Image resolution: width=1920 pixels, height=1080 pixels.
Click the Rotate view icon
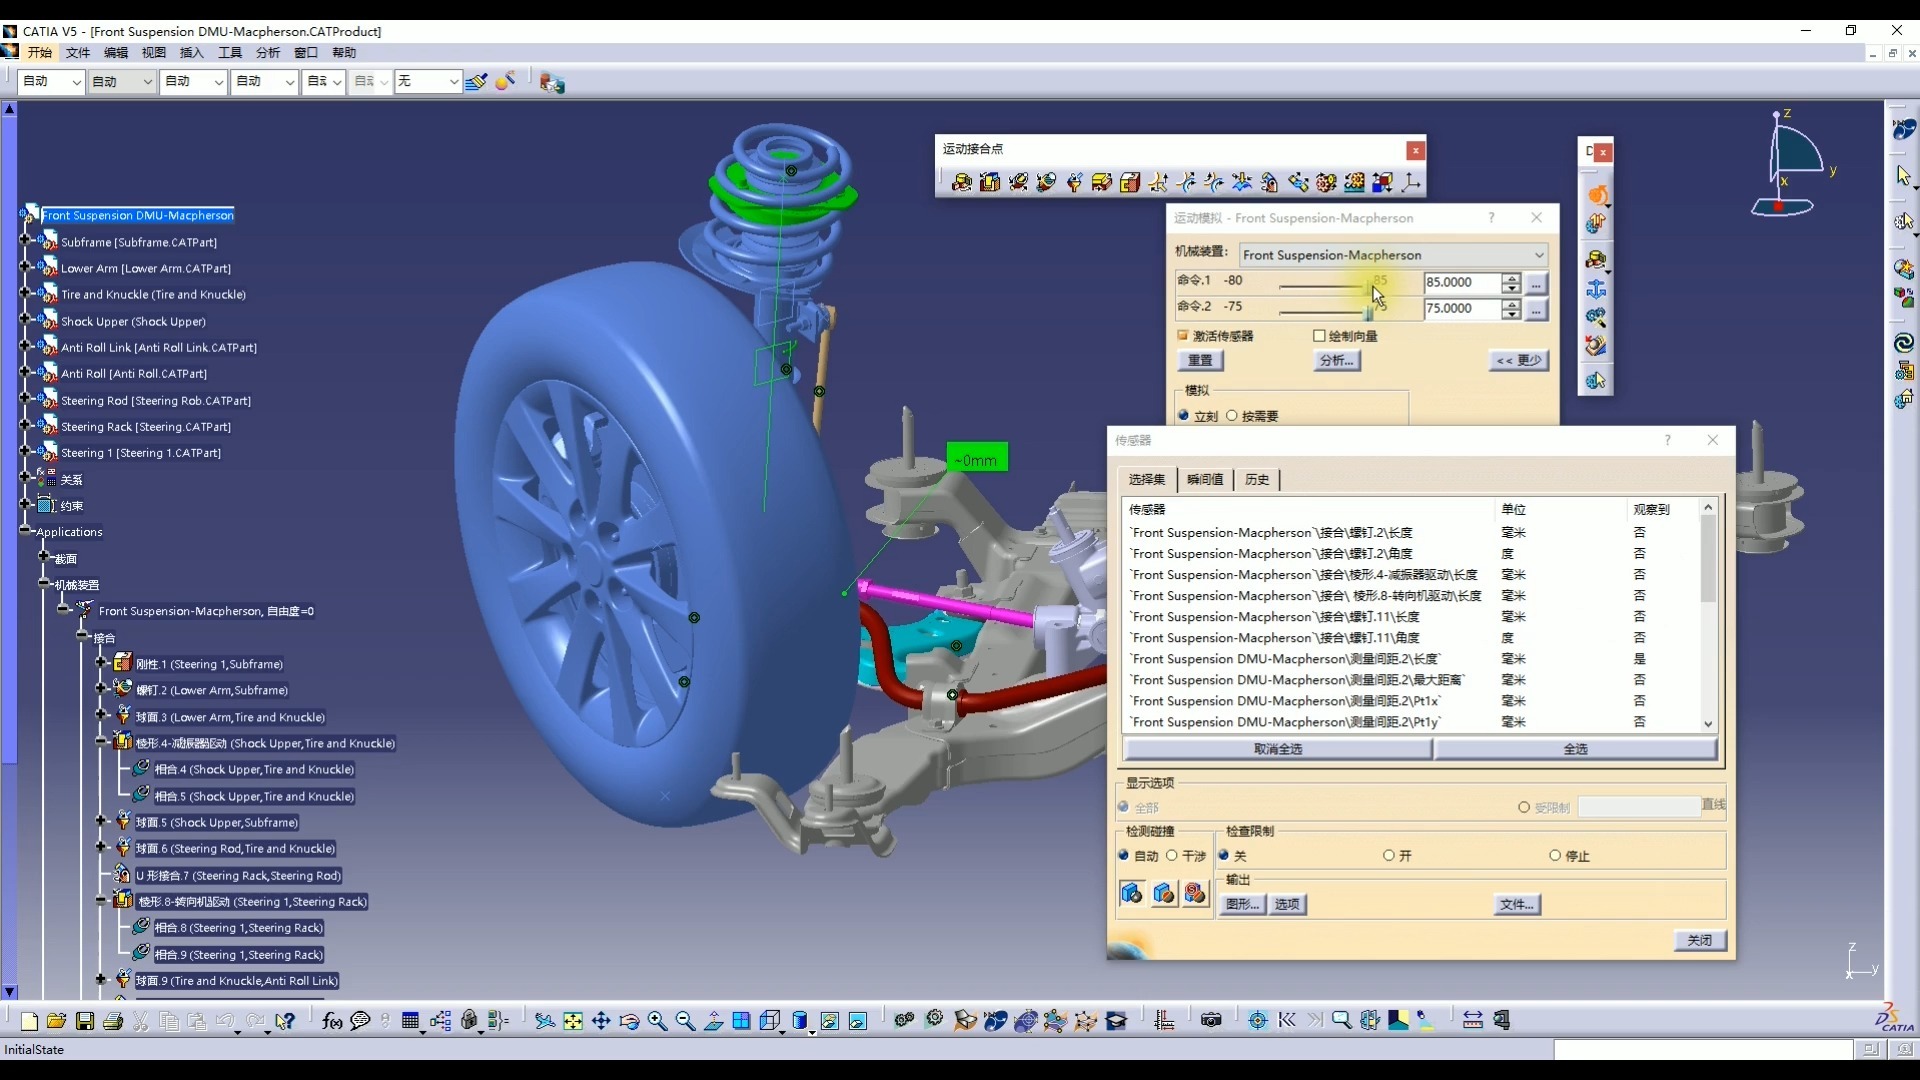(x=629, y=1021)
